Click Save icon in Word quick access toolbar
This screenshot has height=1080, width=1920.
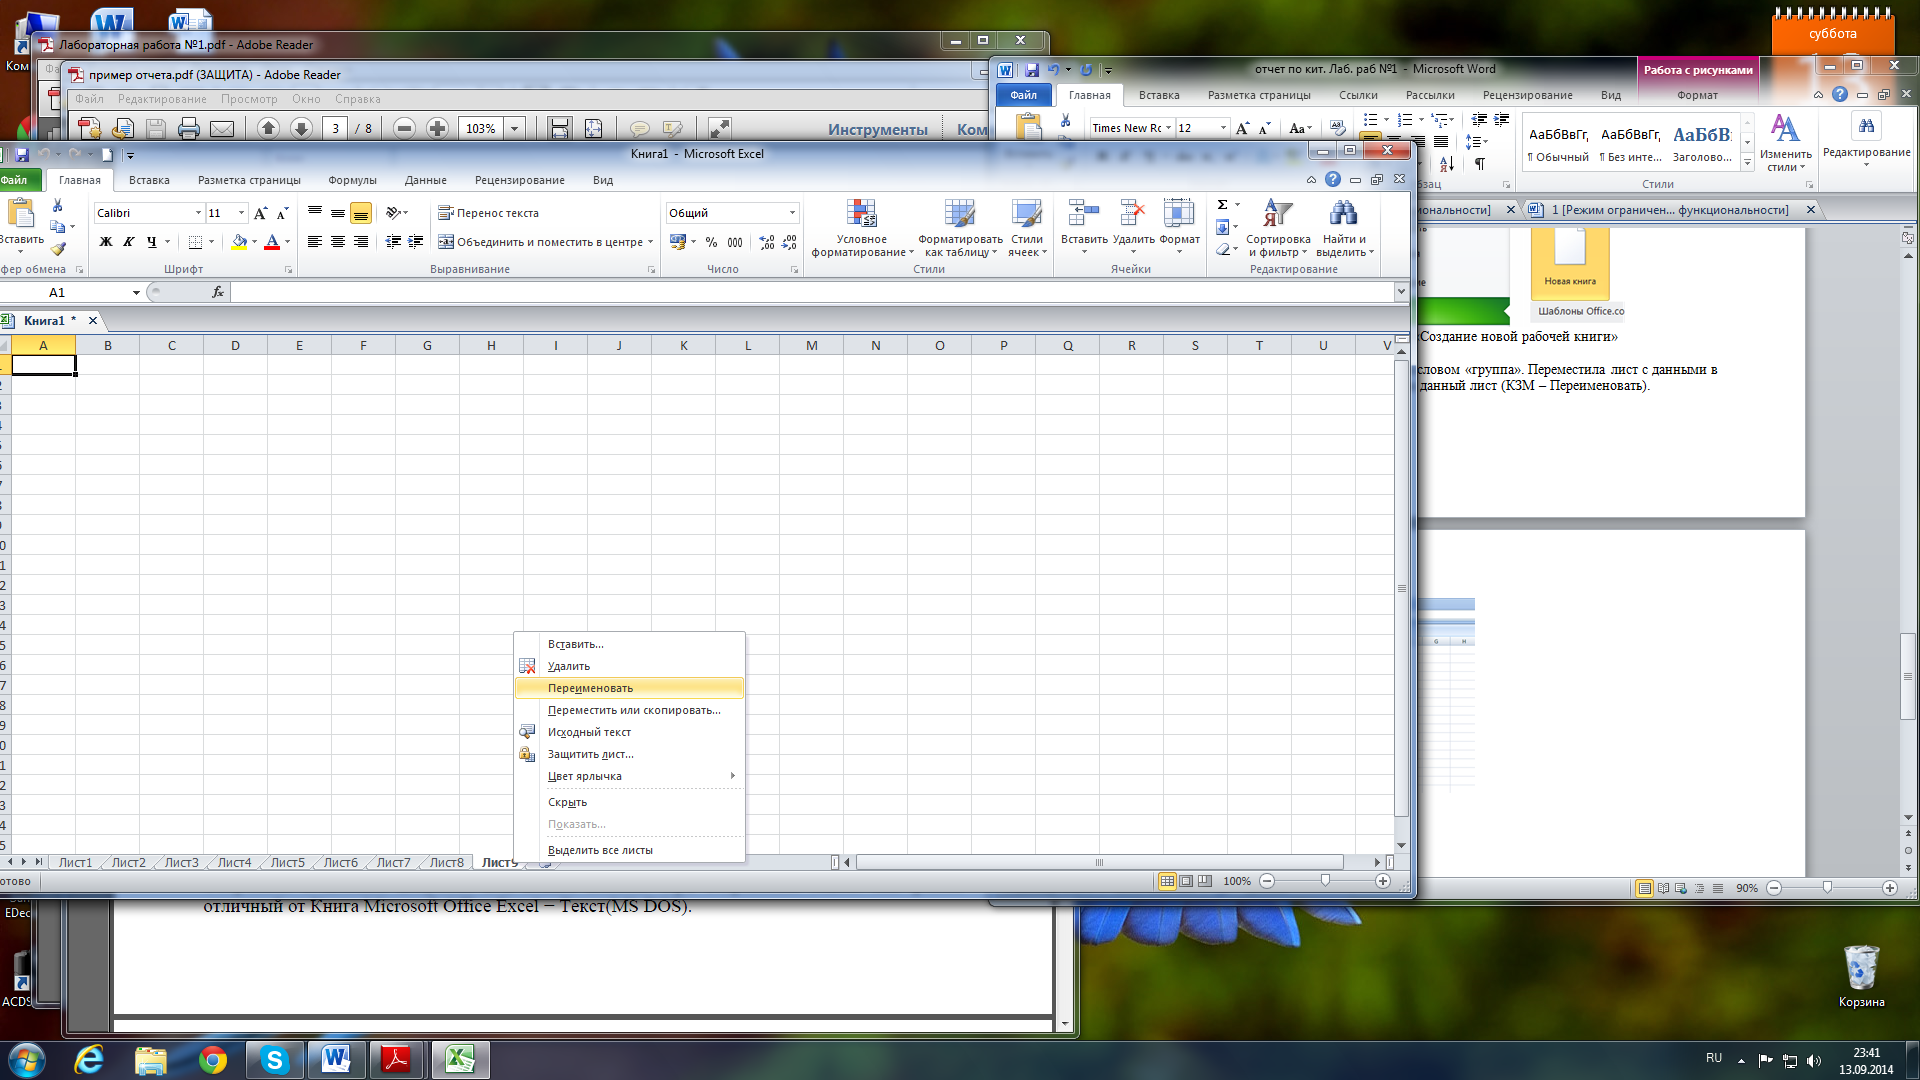pyautogui.click(x=1031, y=70)
